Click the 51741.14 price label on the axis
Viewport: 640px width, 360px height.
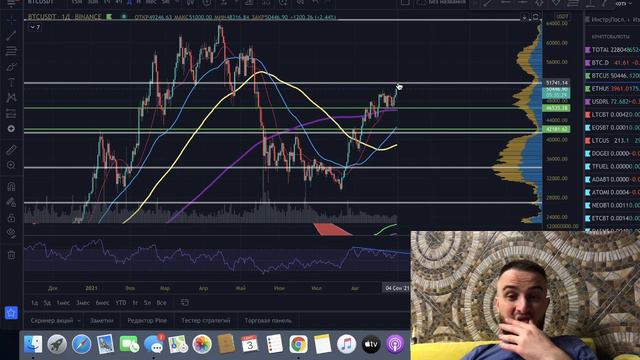(x=557, y=83)
